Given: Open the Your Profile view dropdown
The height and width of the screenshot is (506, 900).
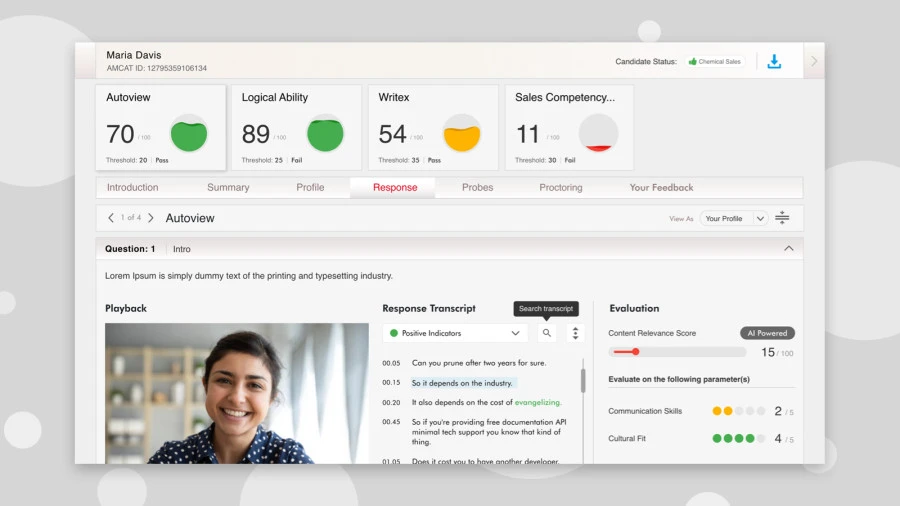Looking at the screenshot, I should click(x=733, y=218).
